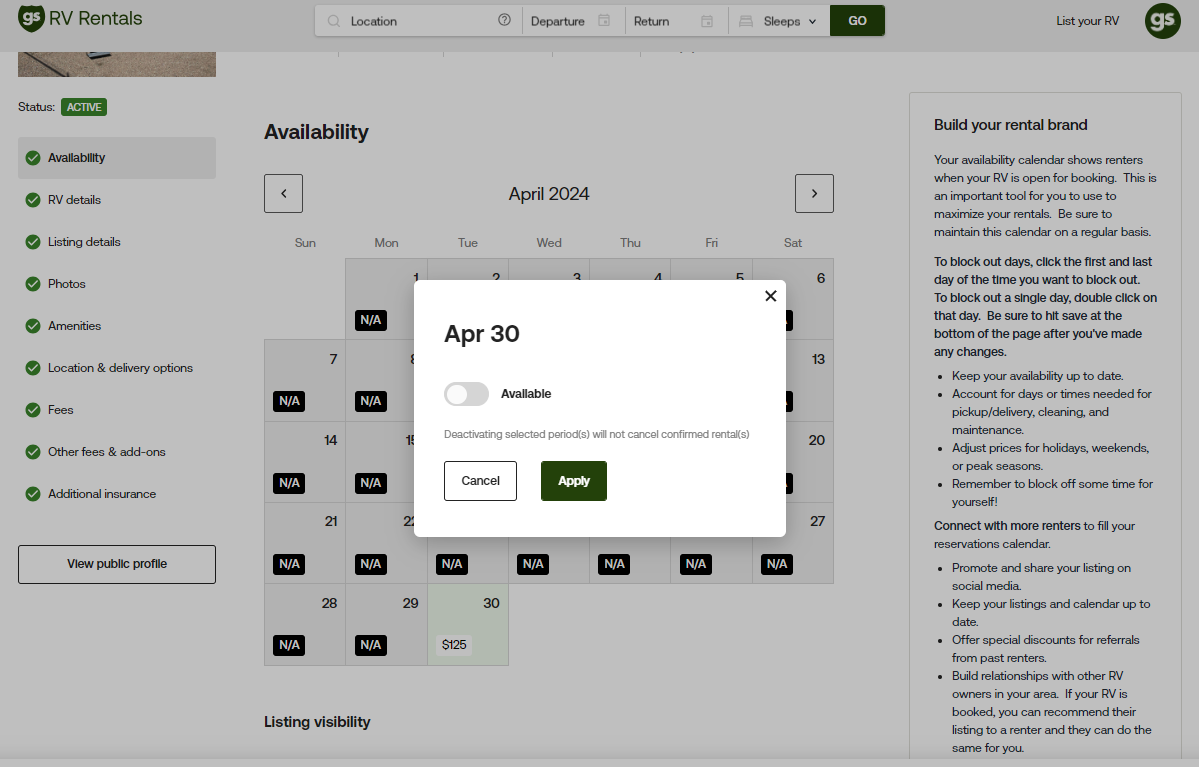Viewport: 1199px width, 767px height.
Task: Click the green GO search button
Action: tap(857, 21)
